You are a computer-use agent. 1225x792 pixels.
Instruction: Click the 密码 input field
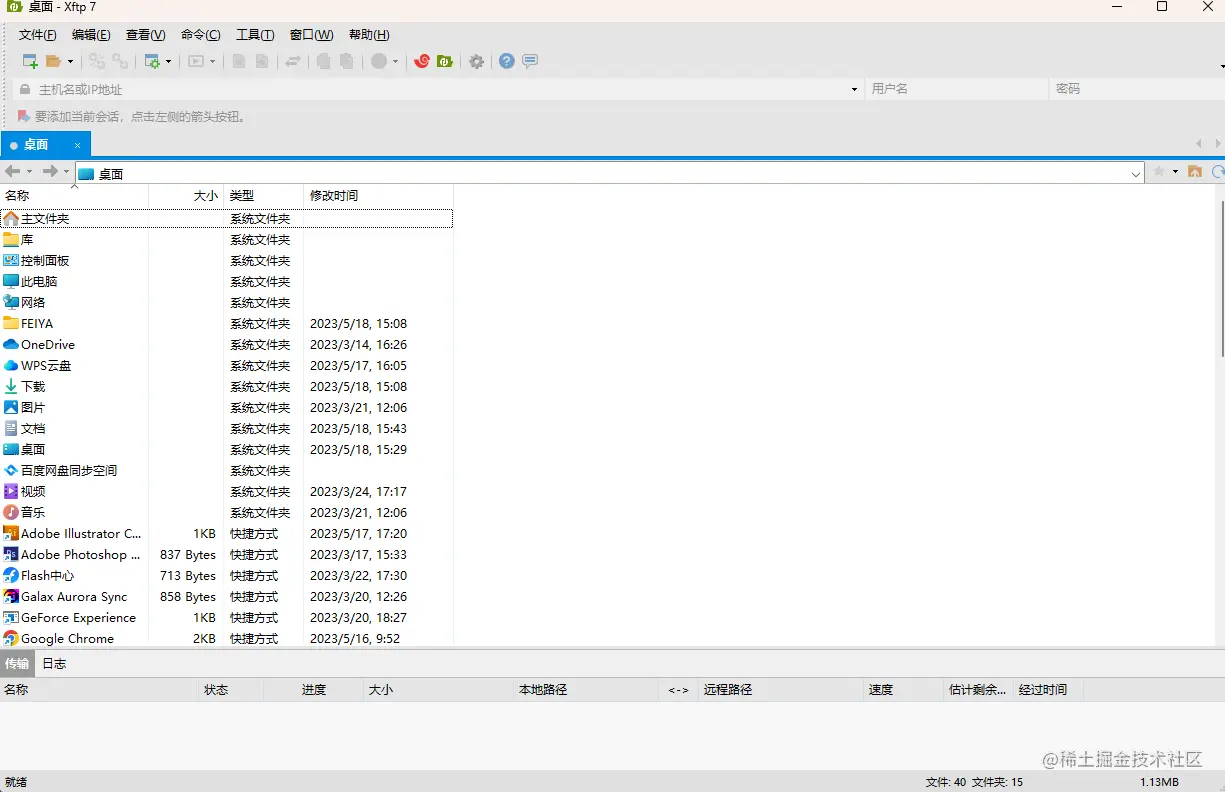(x=1137, y=89)
